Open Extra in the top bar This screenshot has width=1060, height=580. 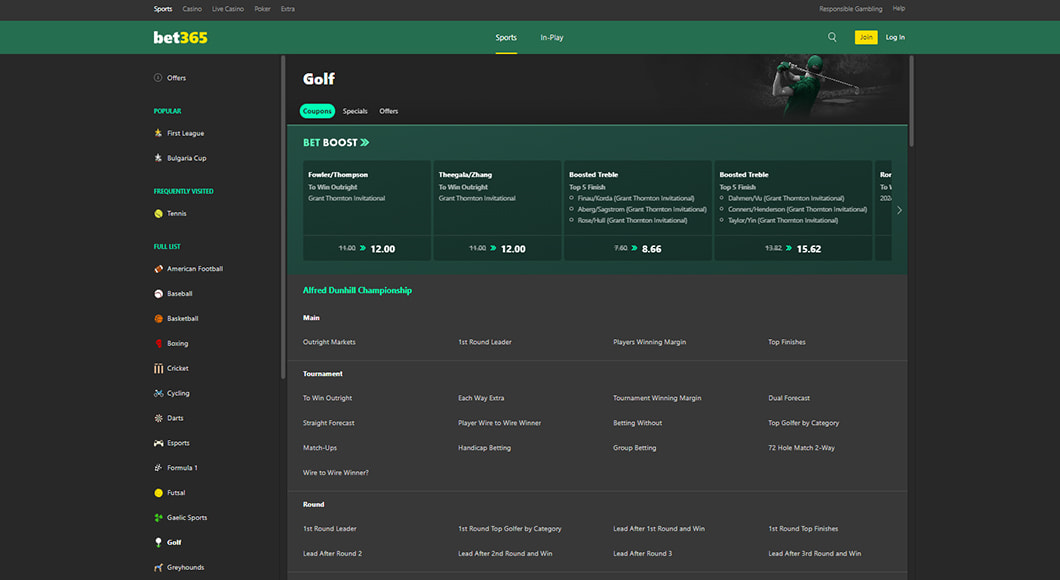point(288,9)
